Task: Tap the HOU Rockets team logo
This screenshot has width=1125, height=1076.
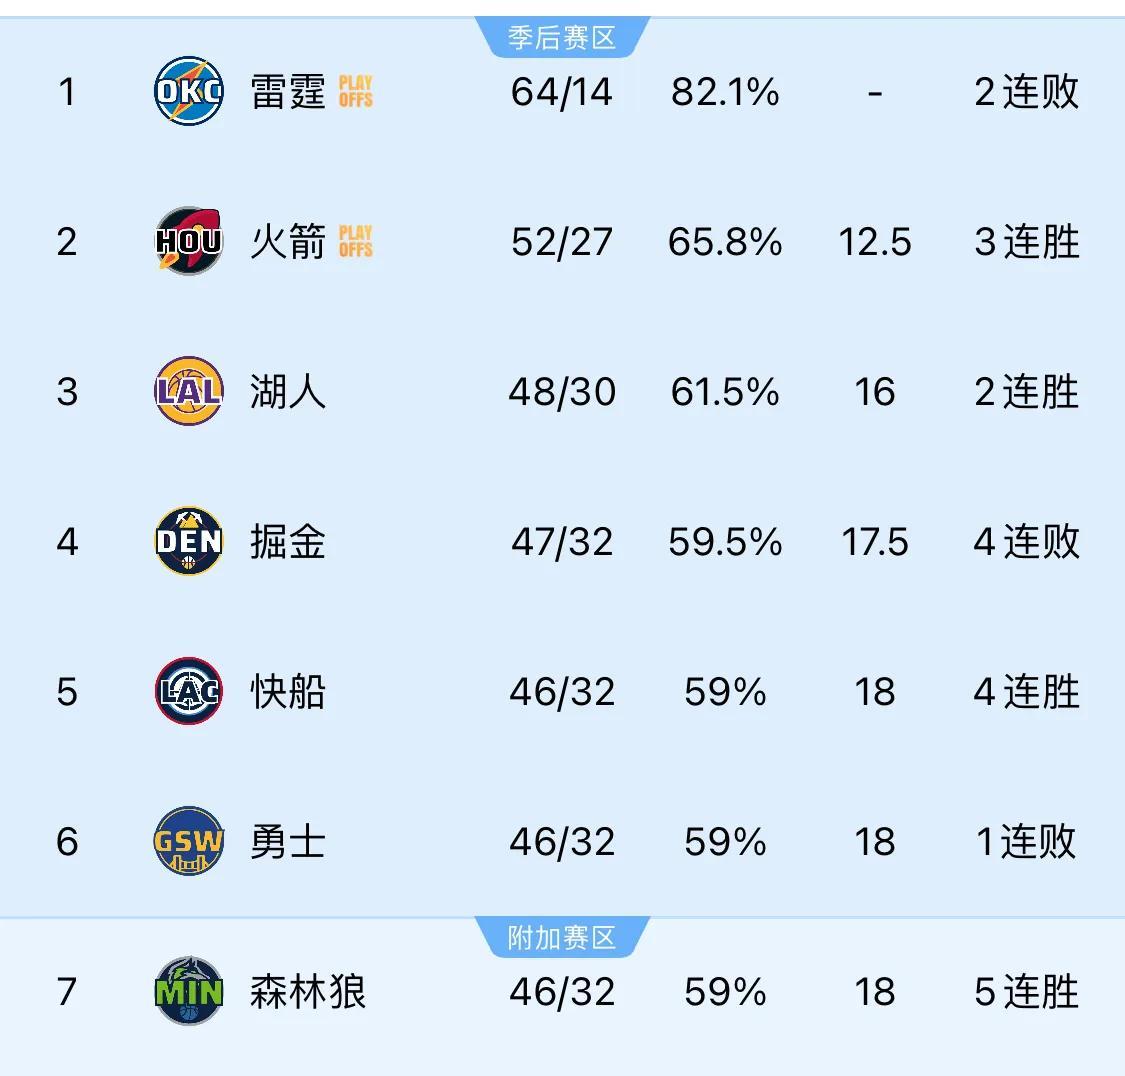Action: (x=189, y=241)
